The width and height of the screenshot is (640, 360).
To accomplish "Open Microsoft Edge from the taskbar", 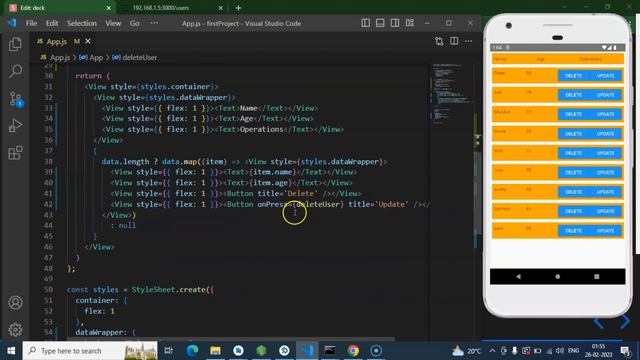I will (193, 350).
